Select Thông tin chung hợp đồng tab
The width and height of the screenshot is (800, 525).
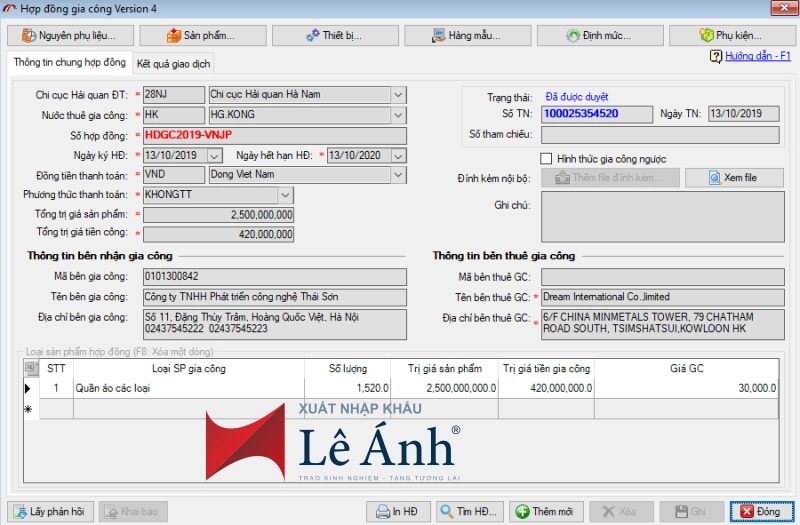point(69,62)
